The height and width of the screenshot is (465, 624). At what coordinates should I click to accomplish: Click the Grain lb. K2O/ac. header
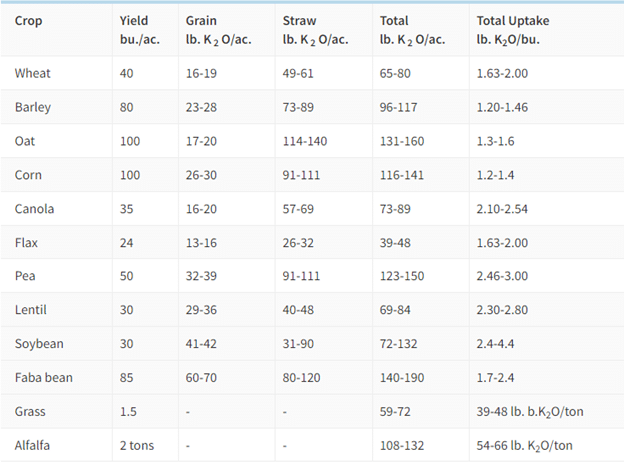click(x=221, y=30)
